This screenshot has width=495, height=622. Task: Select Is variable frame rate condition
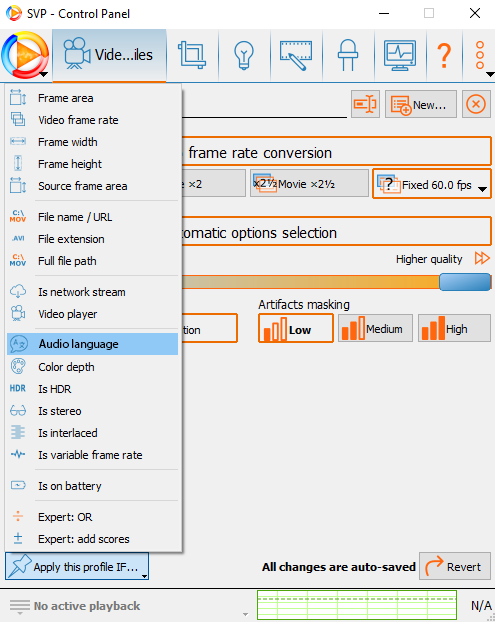point(92,455)
